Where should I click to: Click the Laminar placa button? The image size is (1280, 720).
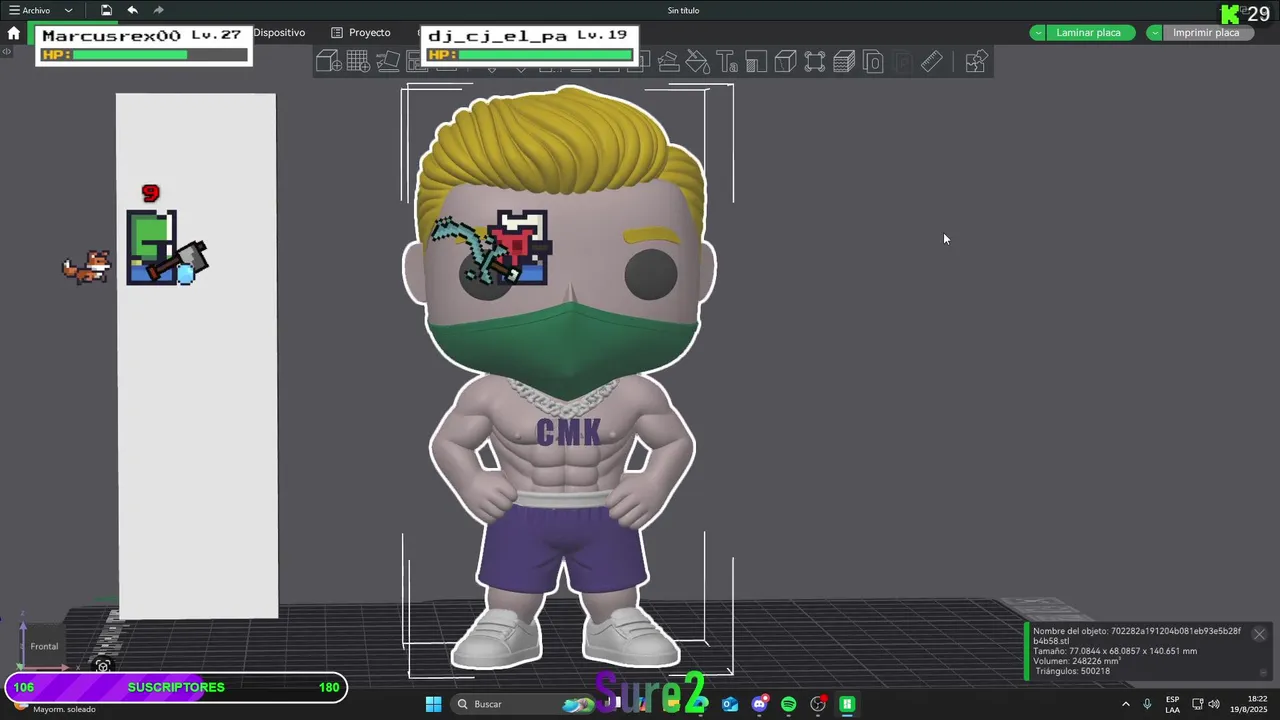pyautogui.click(x=1089, y=32)
